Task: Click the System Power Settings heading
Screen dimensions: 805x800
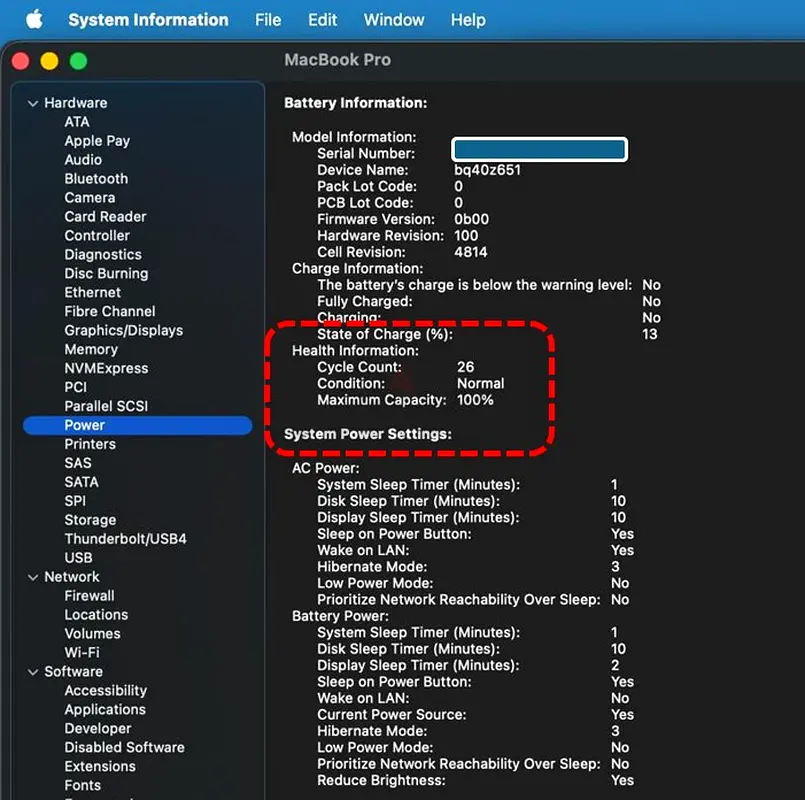Action: (368, 434)
